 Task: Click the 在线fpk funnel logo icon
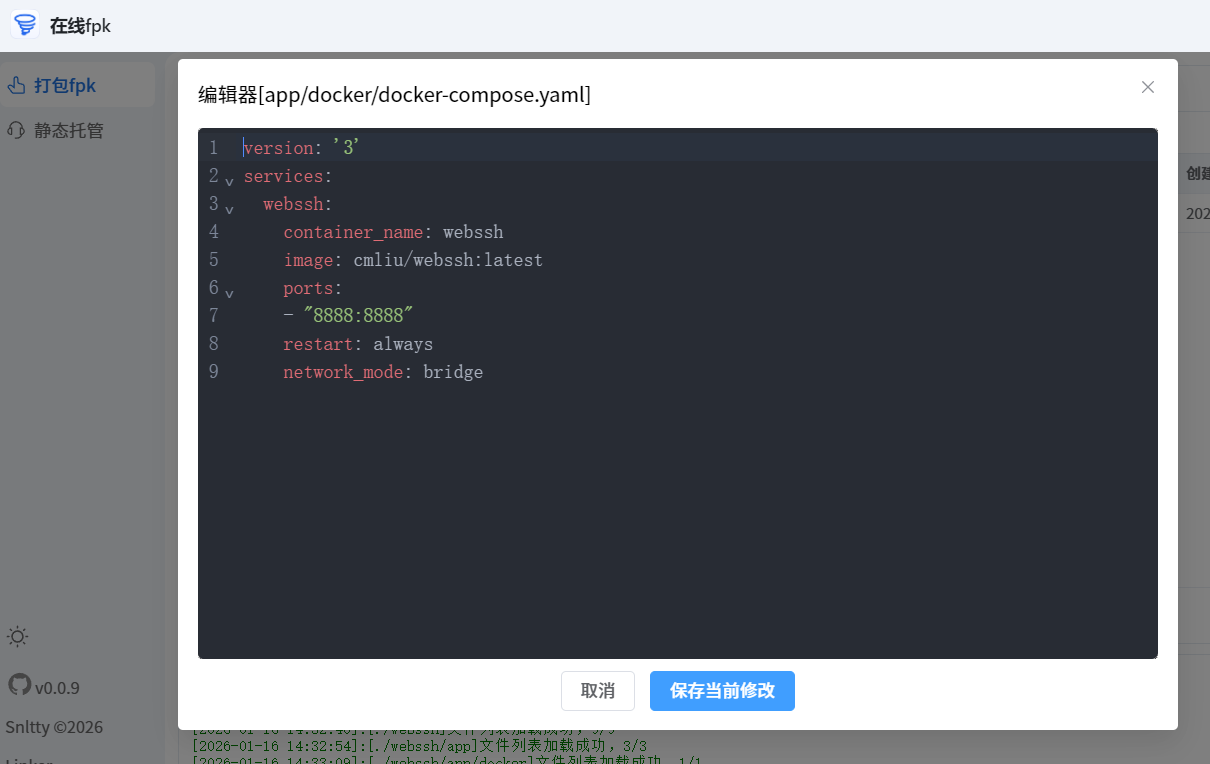tap(25, 25)
